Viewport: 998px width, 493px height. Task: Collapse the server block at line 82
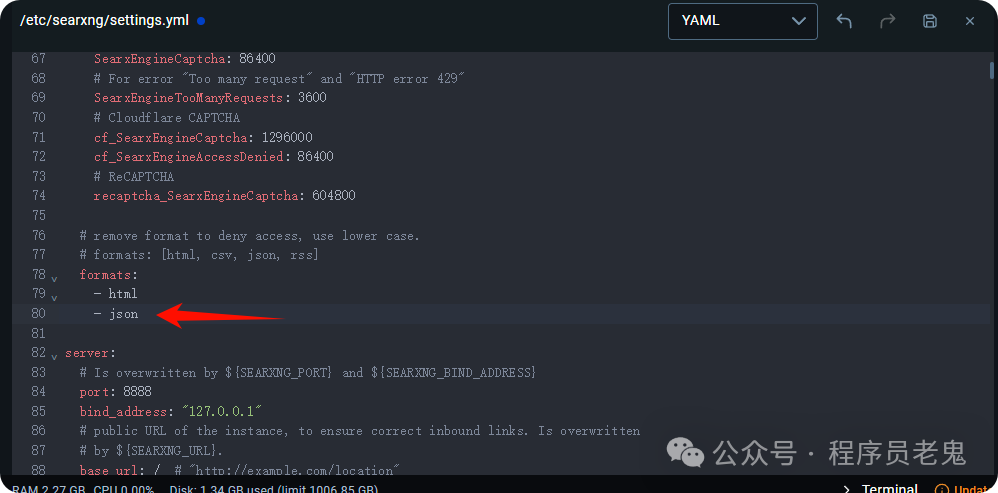click(54, 356)
